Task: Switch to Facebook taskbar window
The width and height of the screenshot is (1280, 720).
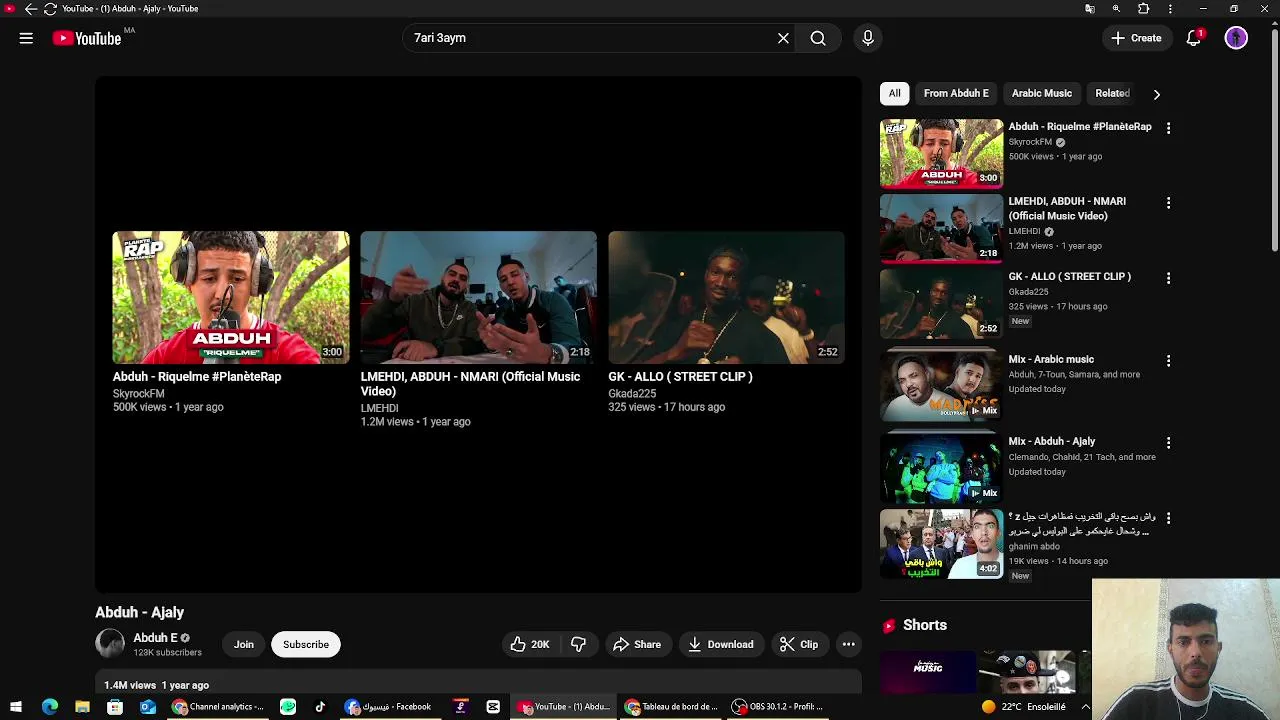Action: click(x=388, y=707)
